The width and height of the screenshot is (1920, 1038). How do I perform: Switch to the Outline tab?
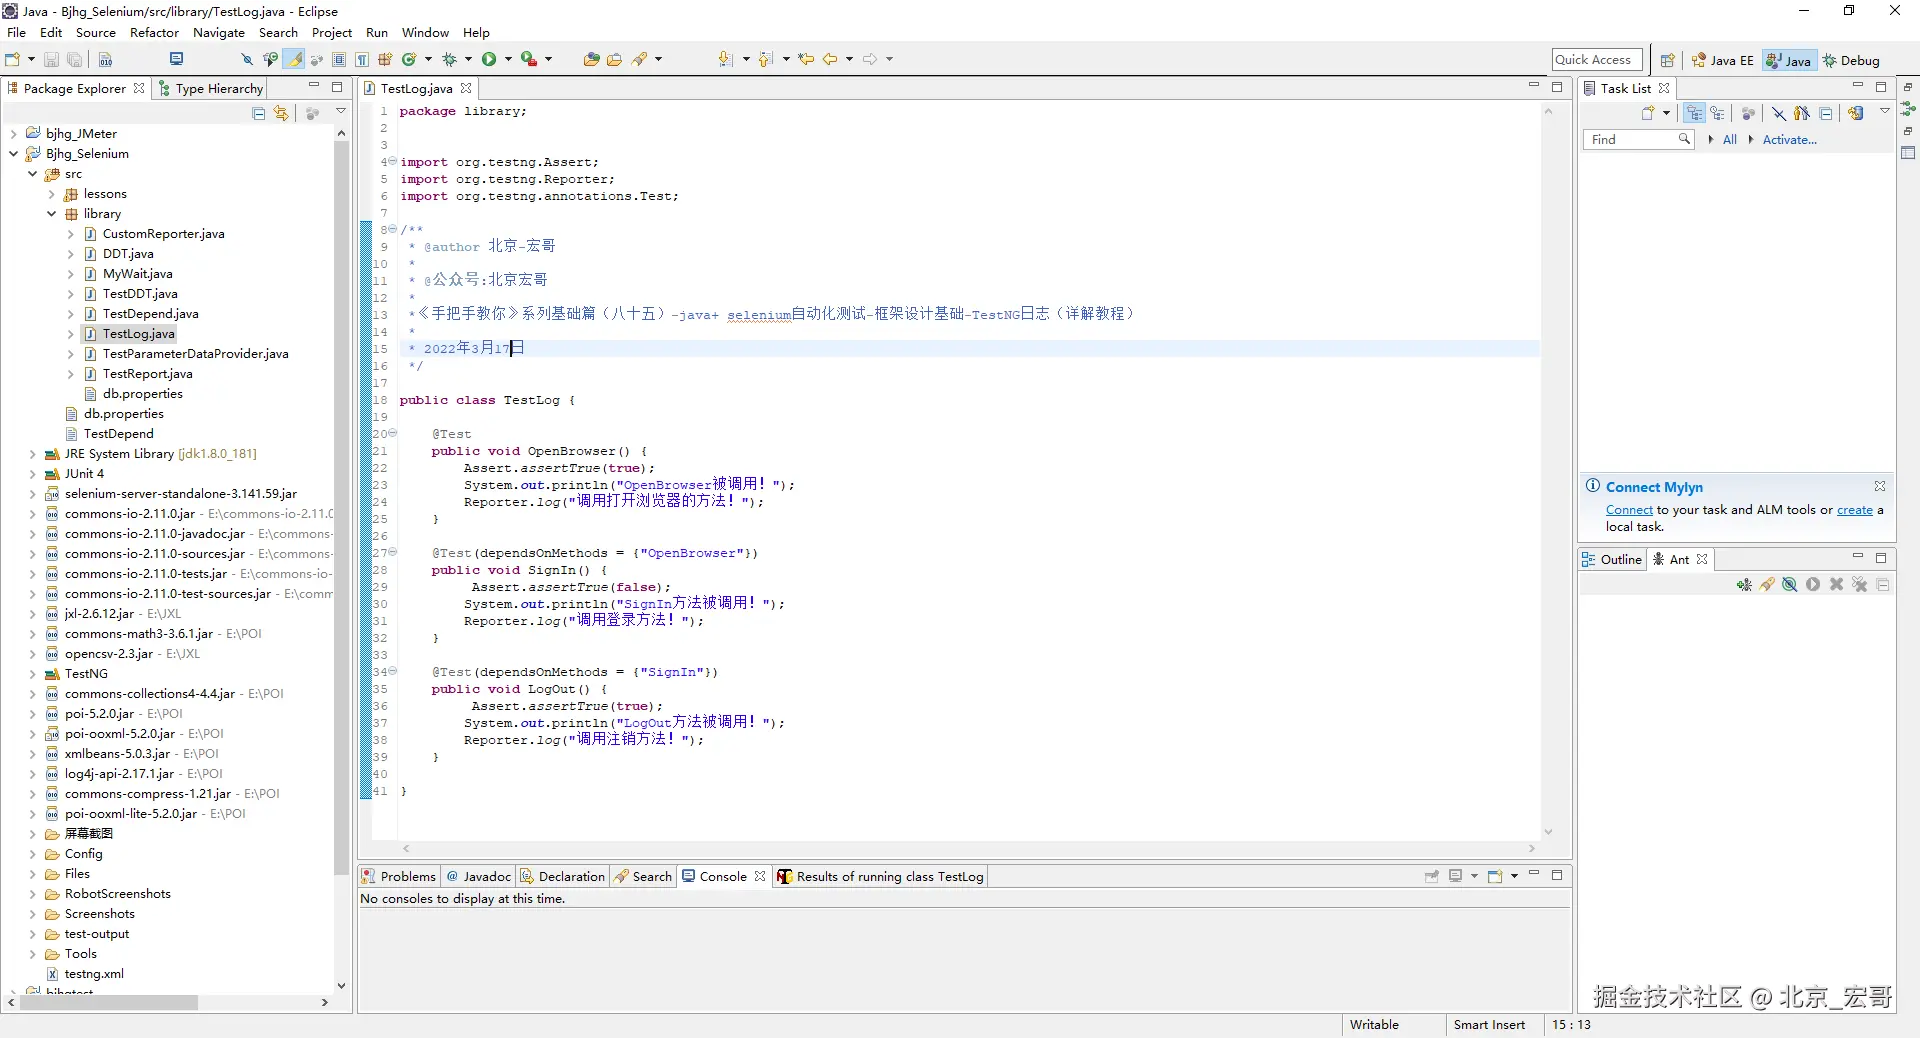click(x=1612, y=559)
